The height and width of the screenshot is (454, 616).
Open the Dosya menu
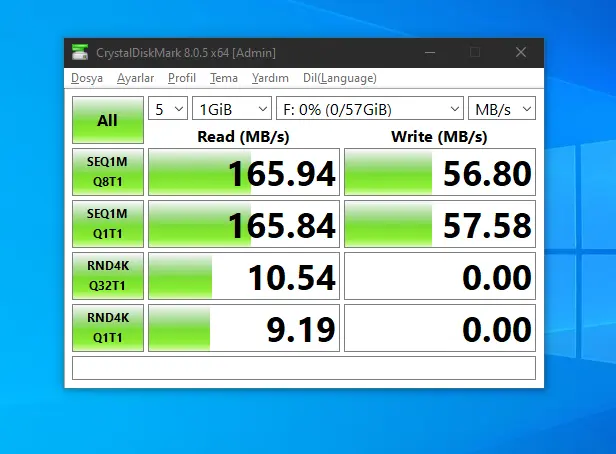click(87, 78)
